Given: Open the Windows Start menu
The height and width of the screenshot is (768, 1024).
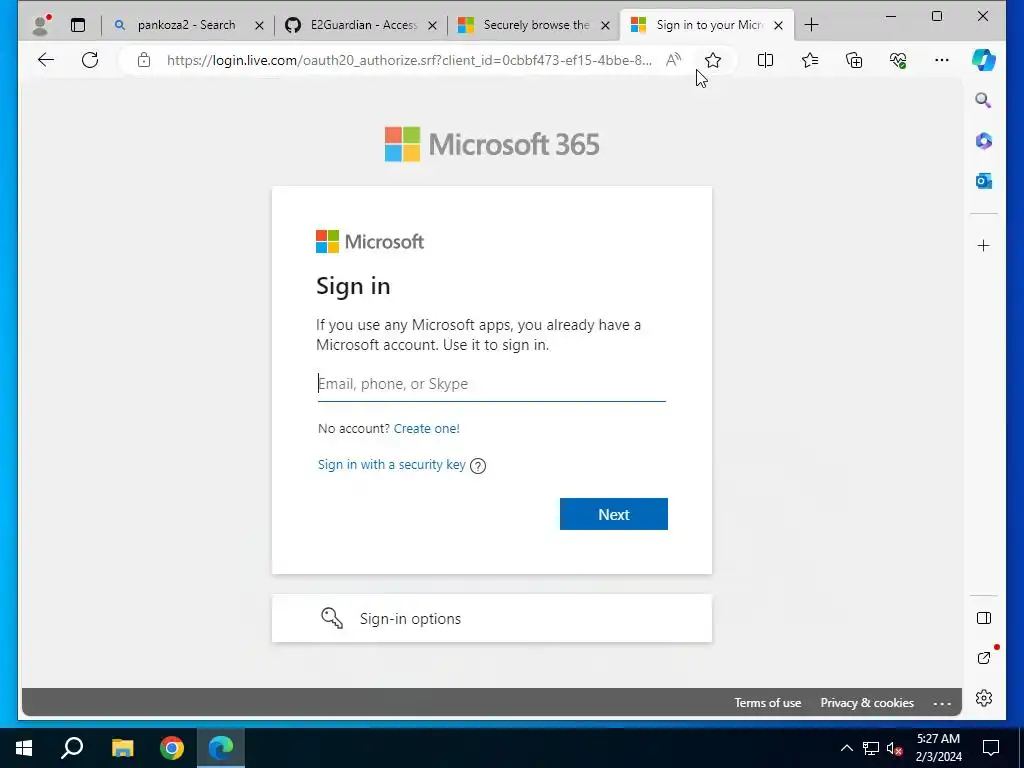Looking at the screenshot, I should click(x=24, y=748).
